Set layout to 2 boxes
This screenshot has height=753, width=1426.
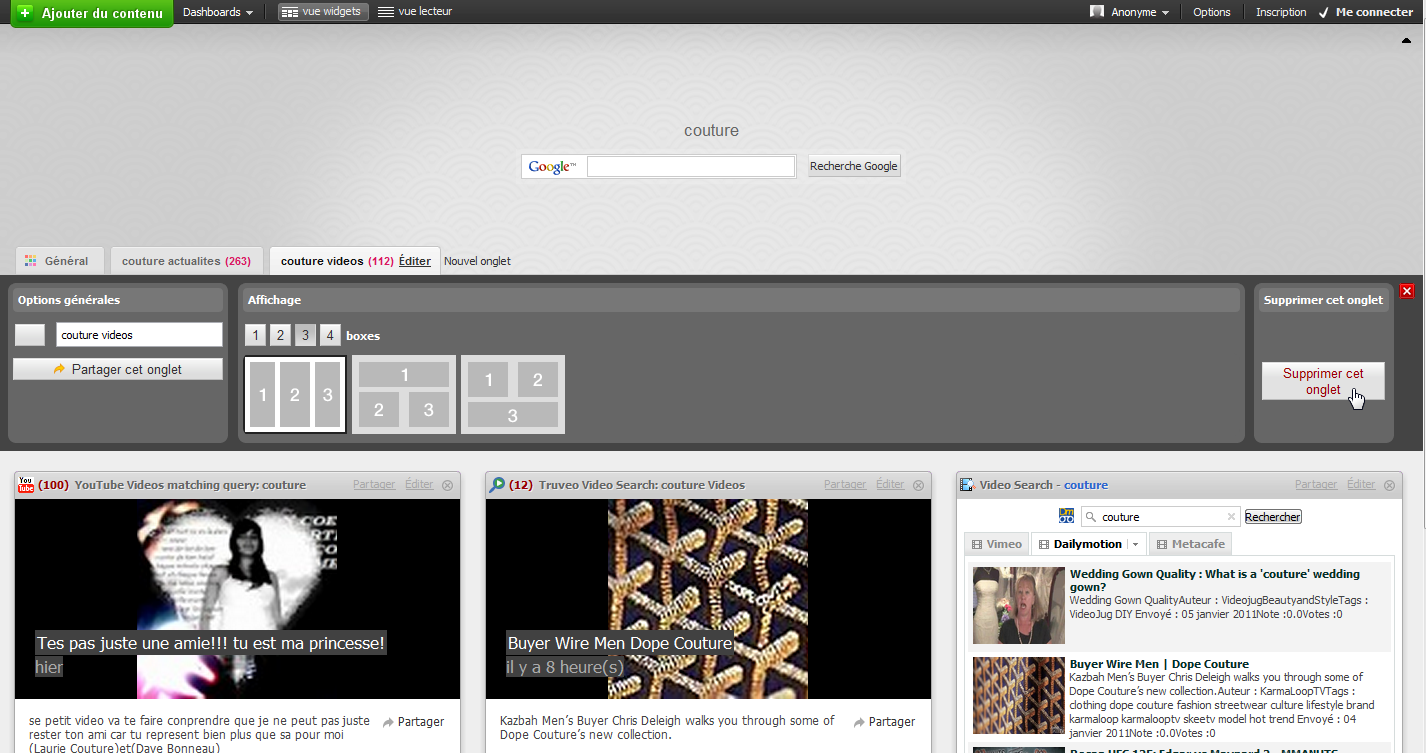tap(281, 336)
